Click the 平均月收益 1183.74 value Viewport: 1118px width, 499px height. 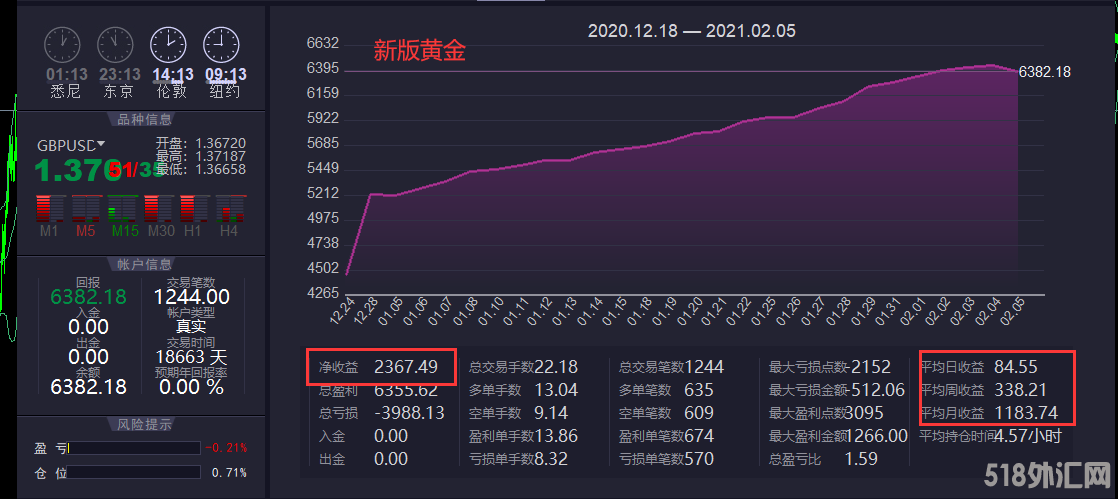(x=1030, y=411)
